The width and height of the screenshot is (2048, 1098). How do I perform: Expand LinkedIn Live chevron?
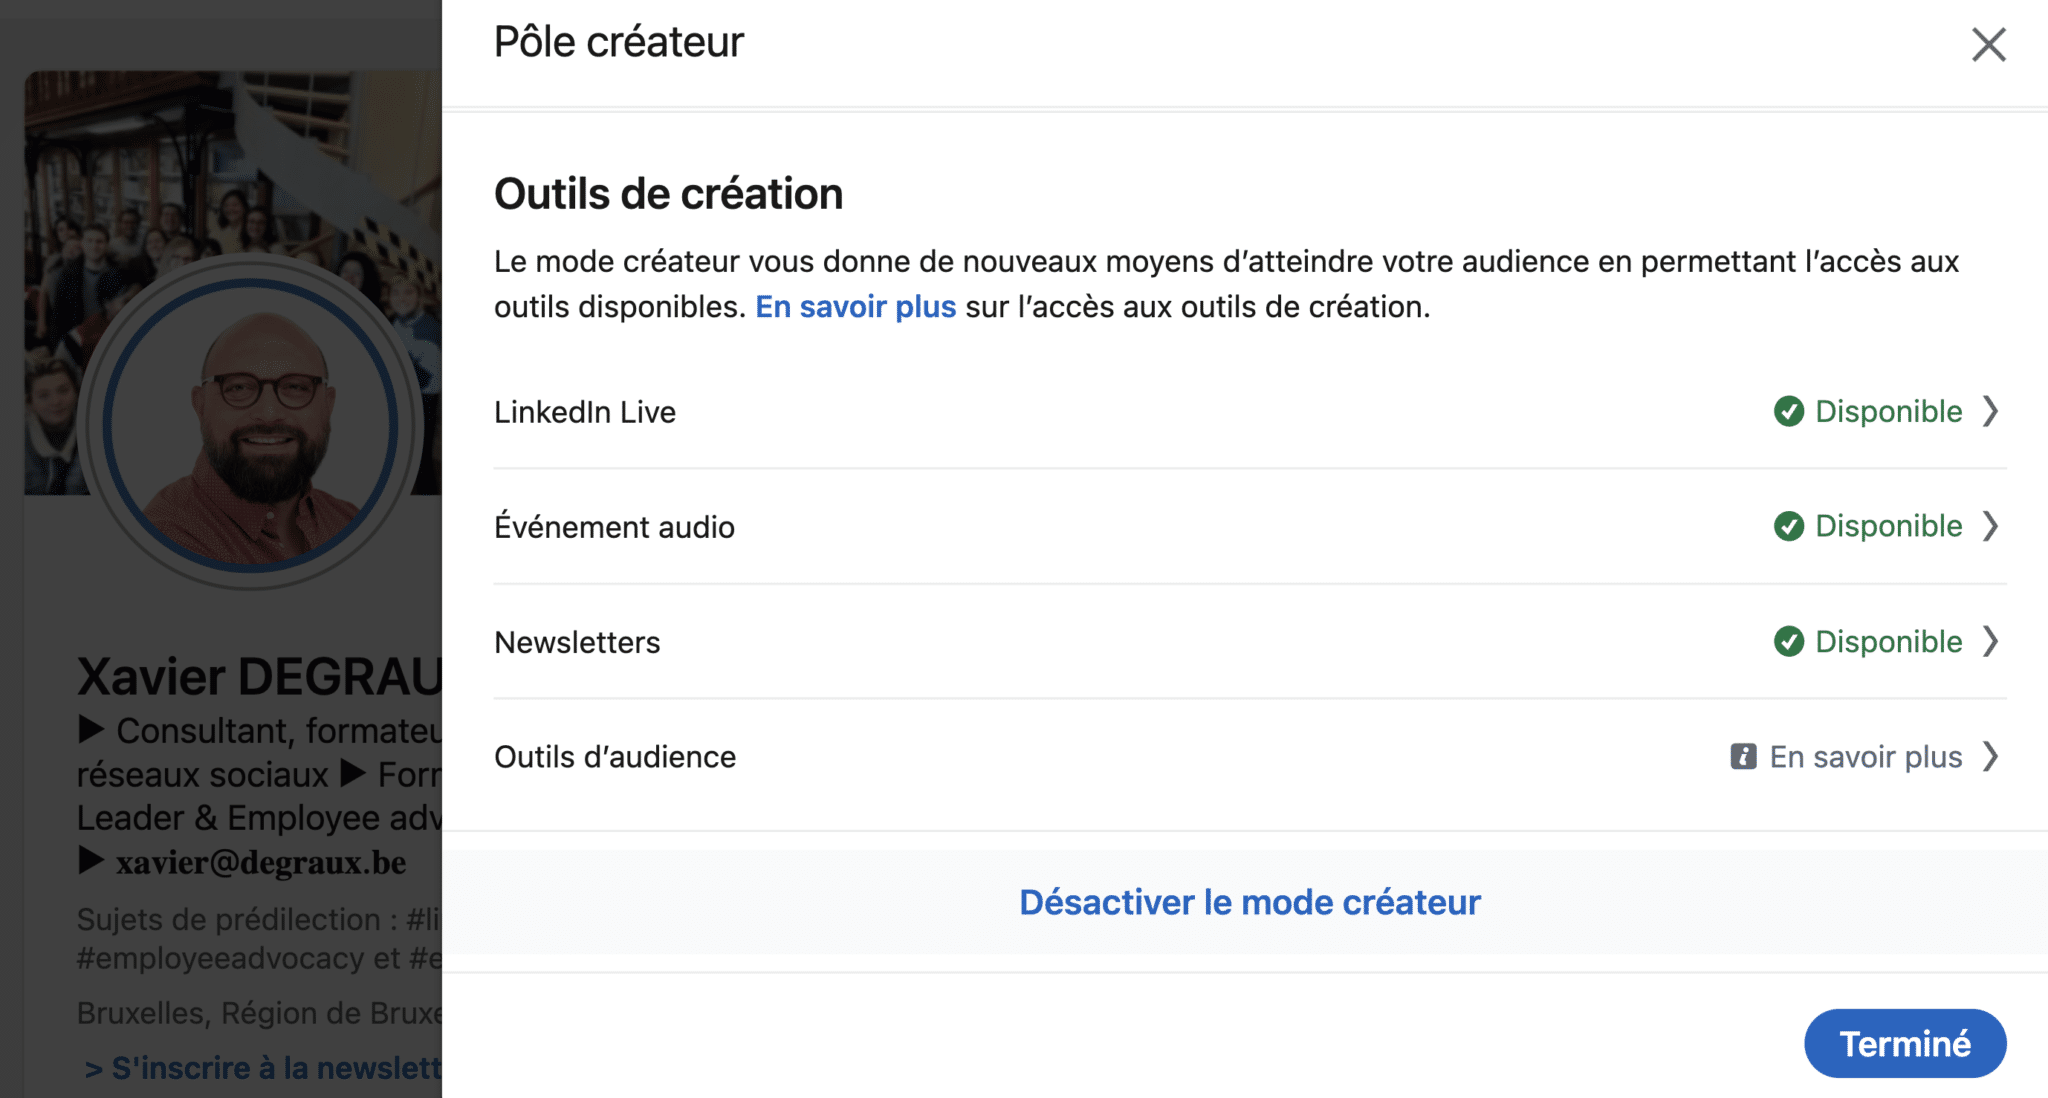click(x=1990, y=411)
